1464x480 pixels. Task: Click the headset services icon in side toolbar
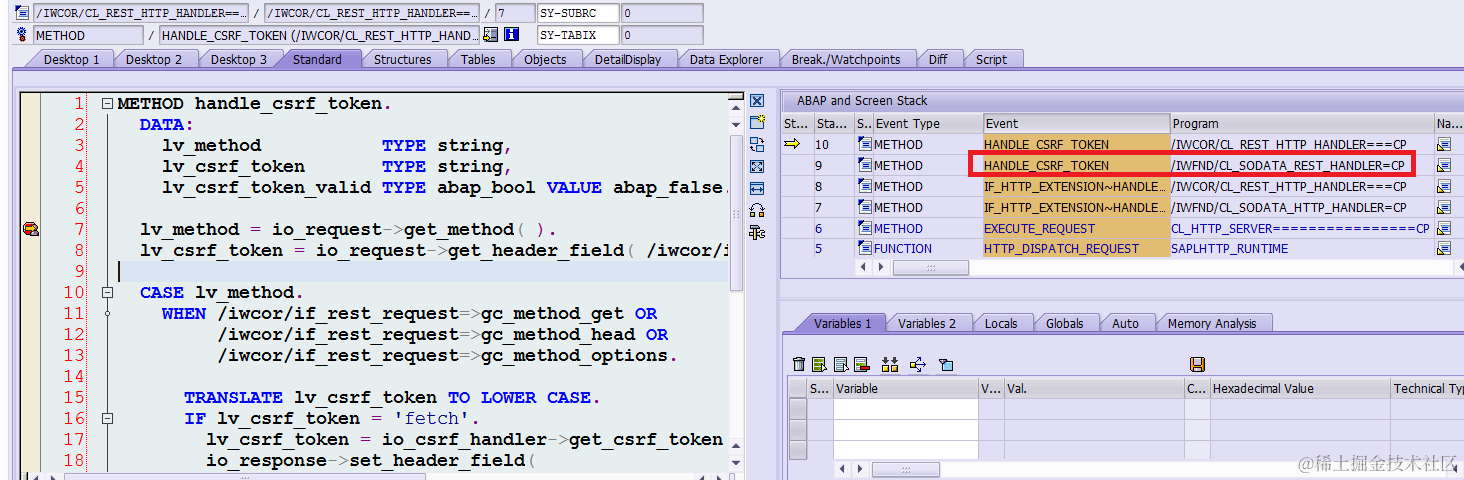coord(757,210)
